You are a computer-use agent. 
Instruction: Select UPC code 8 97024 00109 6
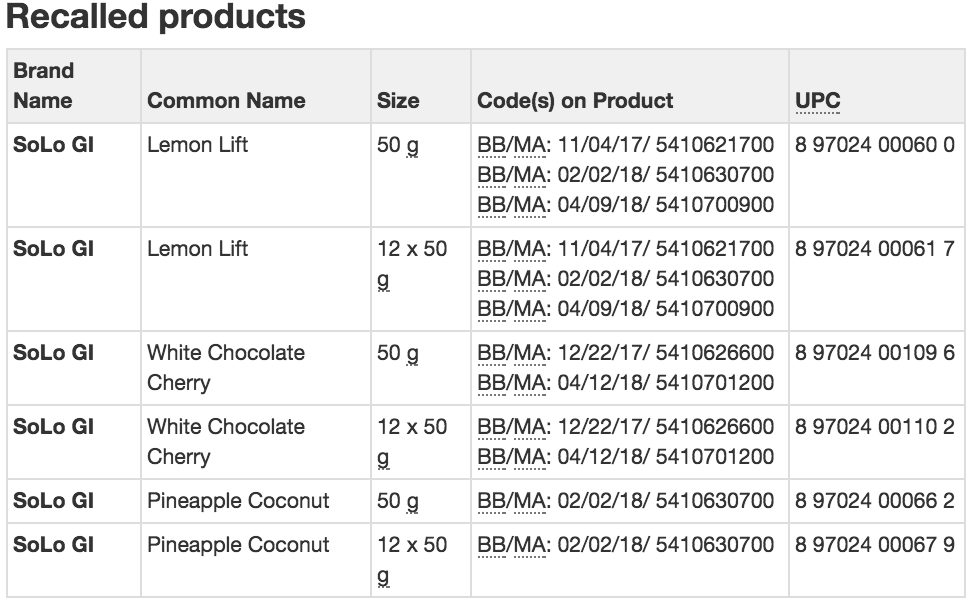tap(875, 352)
